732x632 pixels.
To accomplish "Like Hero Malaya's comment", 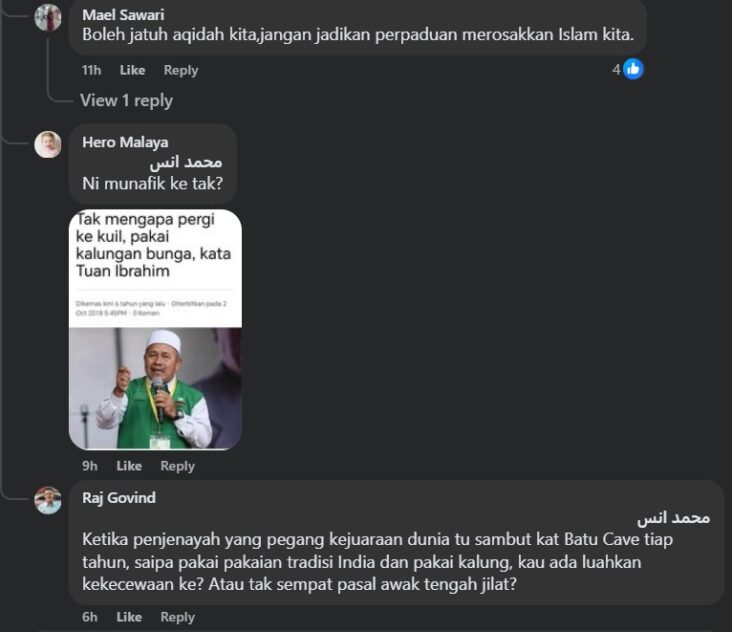I will (x=129, y=466).
